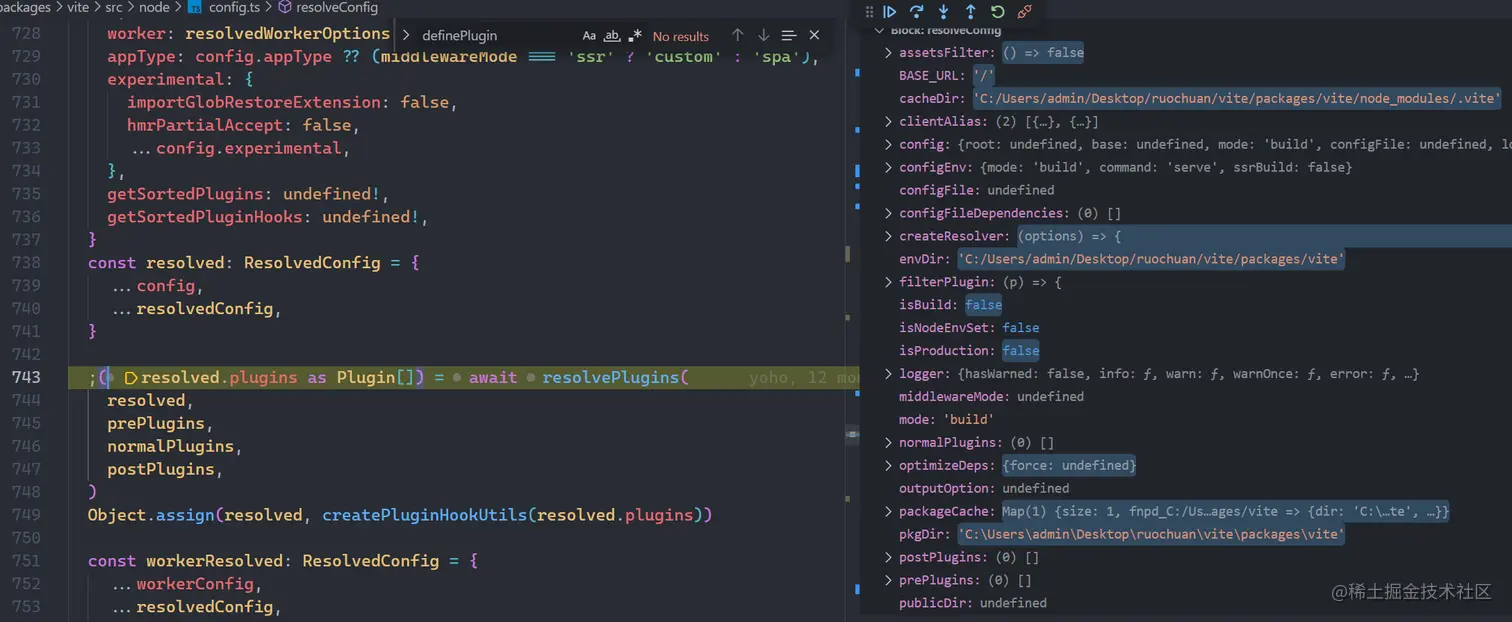This screenshot has width=1512, height=622.
Task: Toggle Match Whole Word in find widget
Action: pos(612,36)
